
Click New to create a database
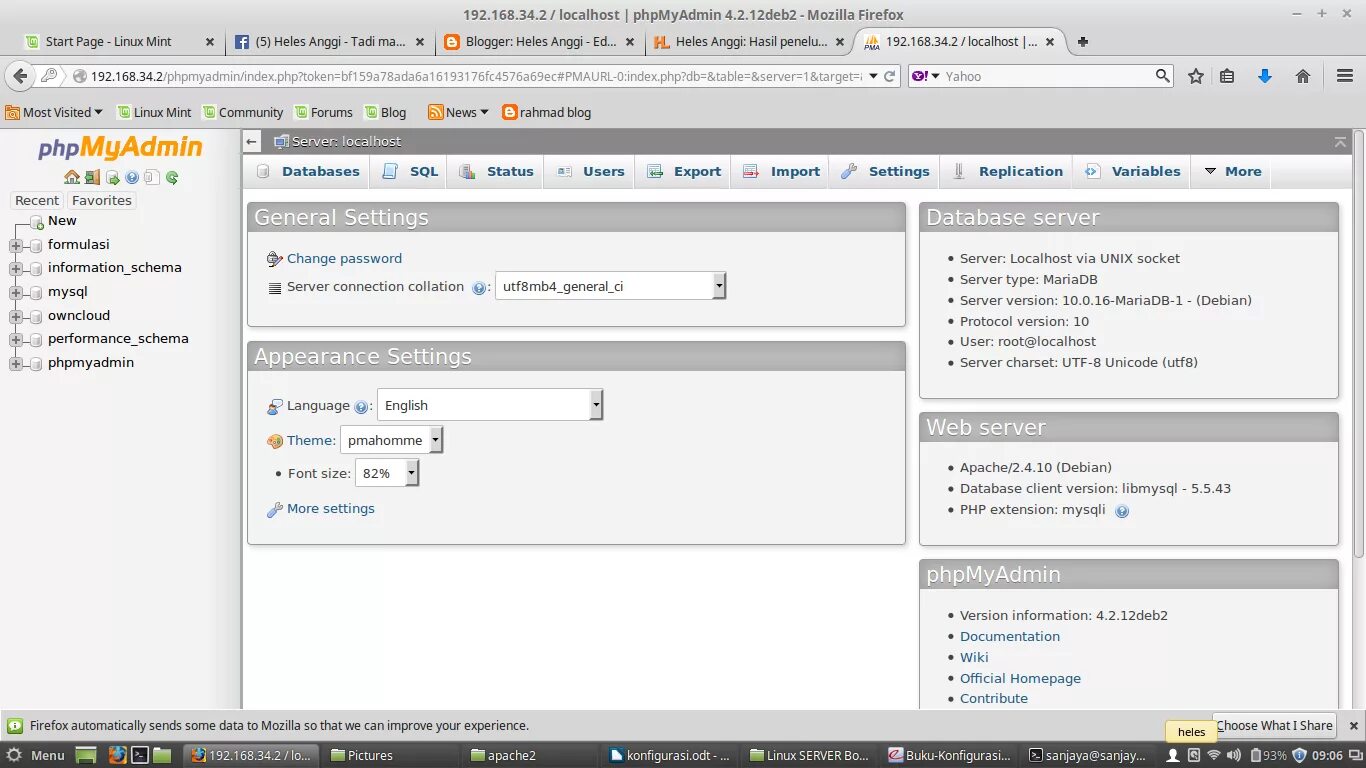click(x=62, y=220)
